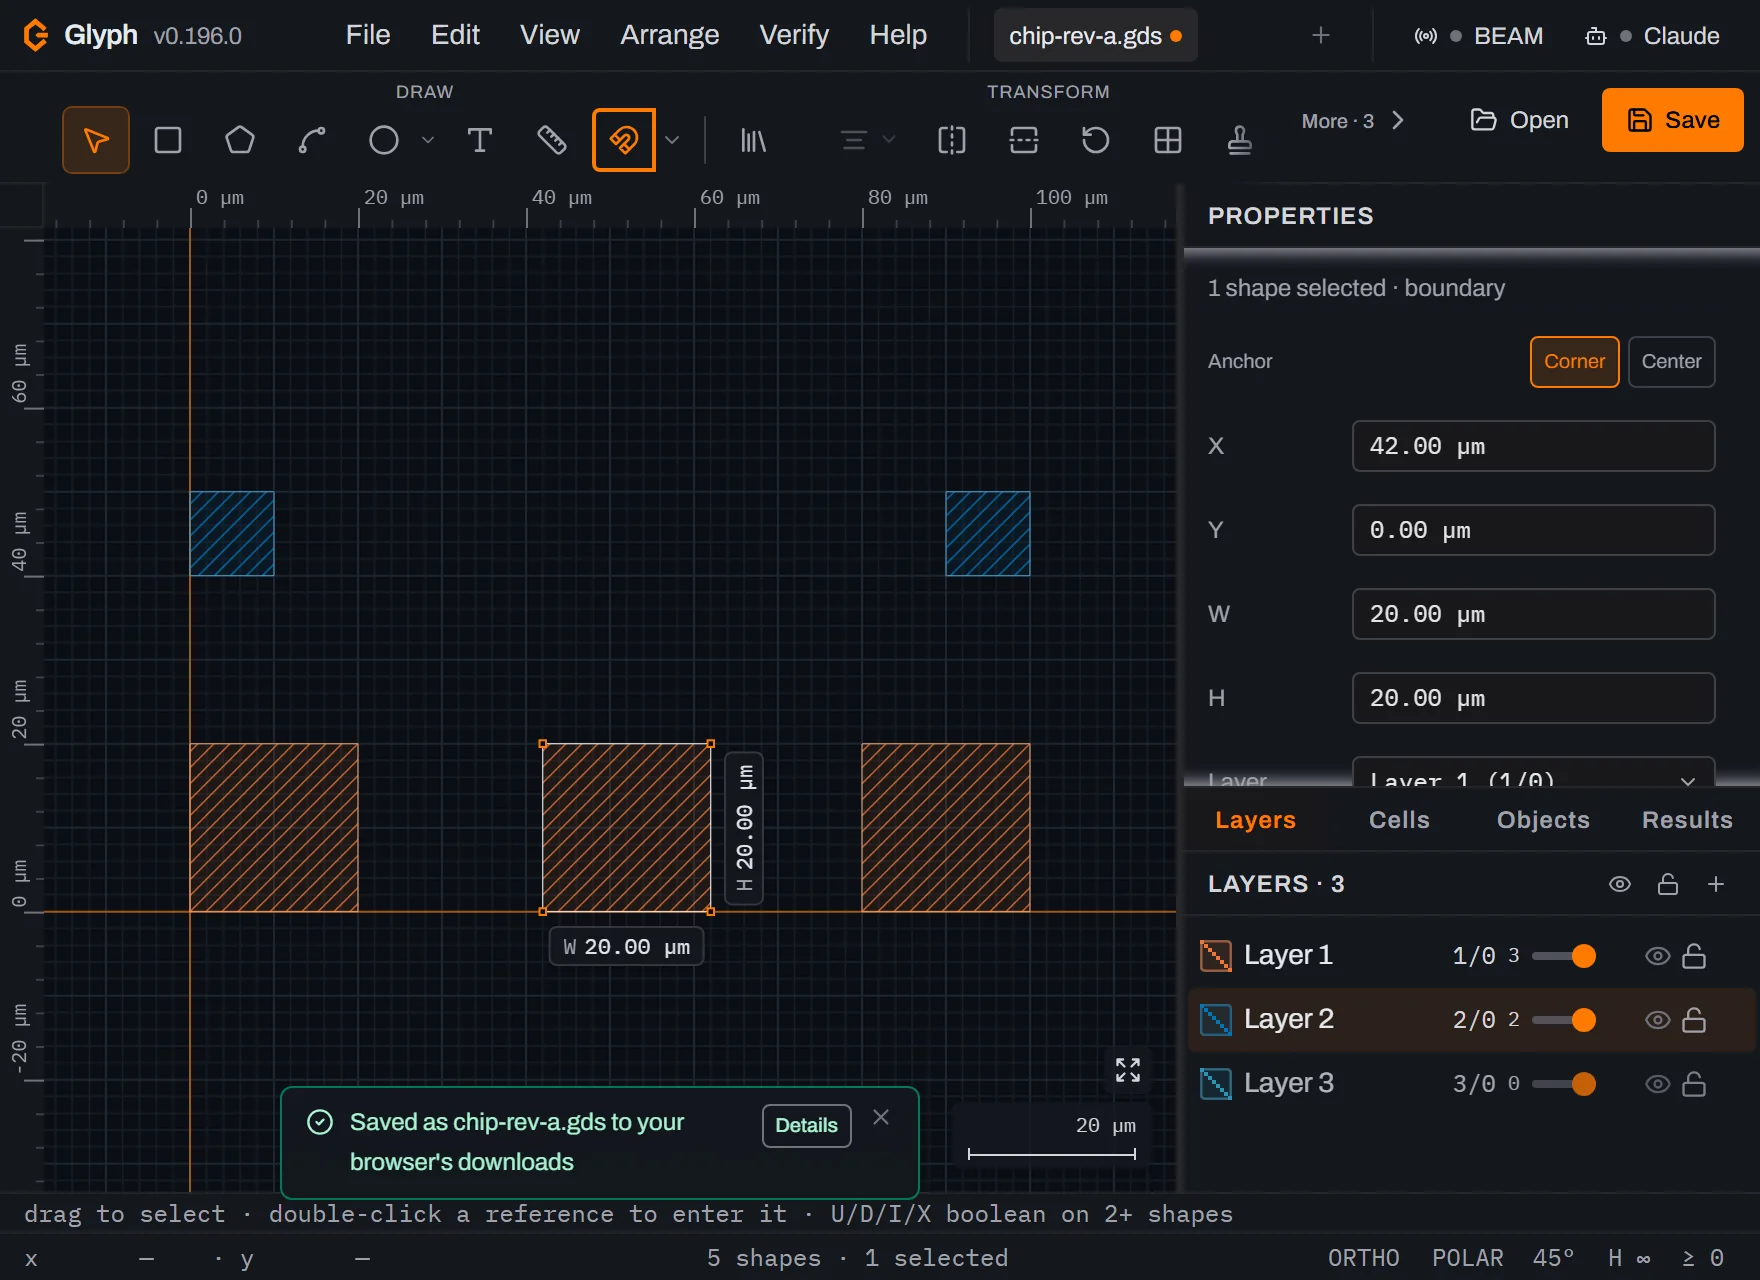
Task: Click the flip horizontal transform icon
Action: pyautogui.click(x=952, y=140)
